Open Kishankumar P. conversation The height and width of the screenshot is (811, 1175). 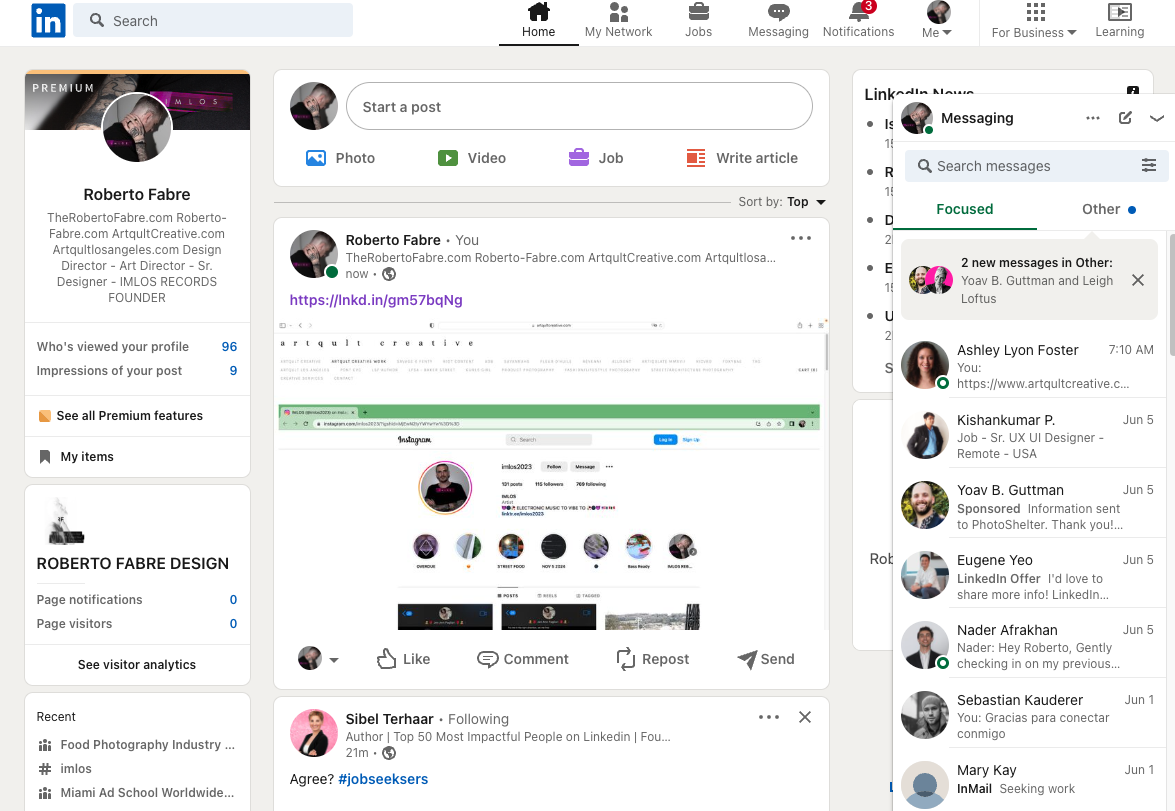click(x=1030, y=436)
